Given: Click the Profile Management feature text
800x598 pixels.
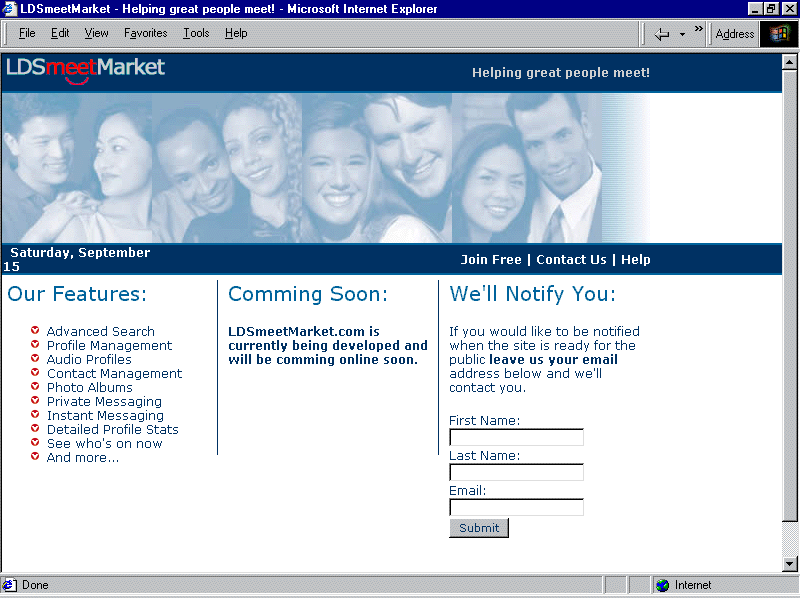Looking at the screenshot, I should coord(110,345).
